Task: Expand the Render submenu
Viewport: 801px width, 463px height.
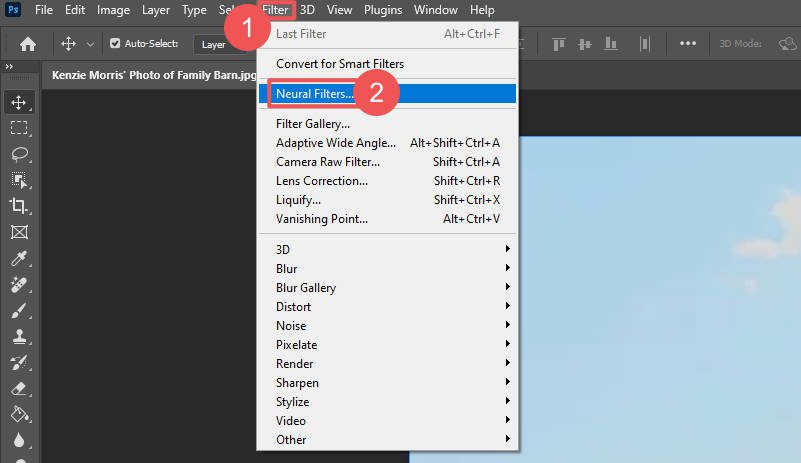Action: point(387,363)
